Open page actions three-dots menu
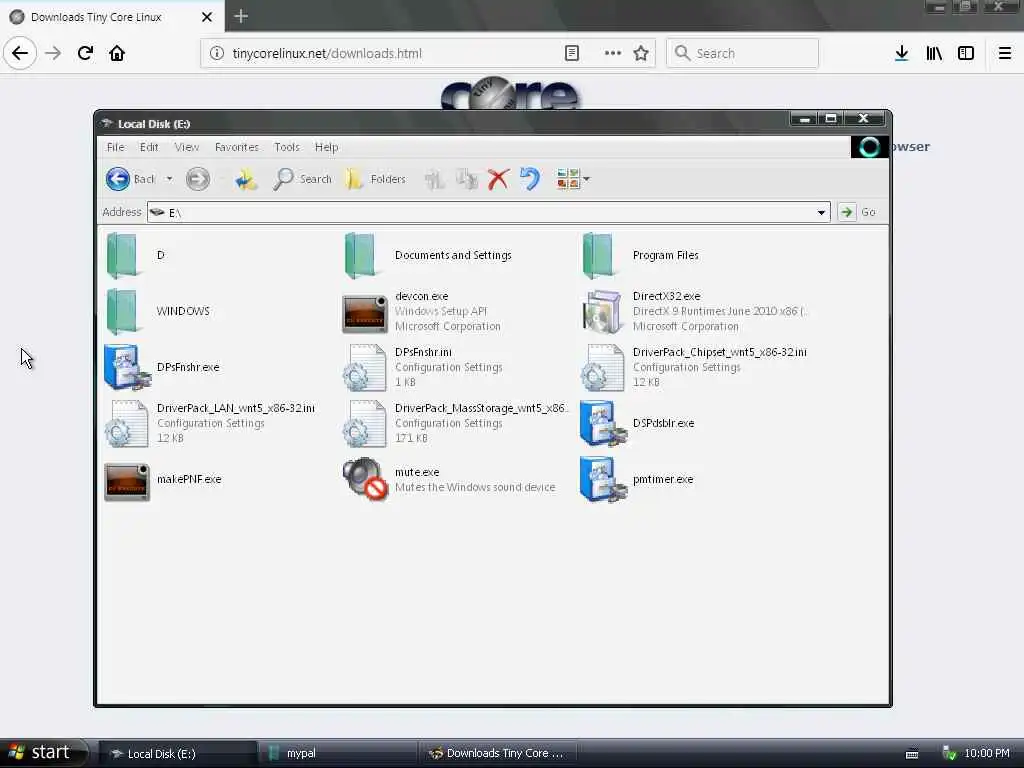Image resolution: width=1024 pixels, height=768 pixels. [613, 54]
